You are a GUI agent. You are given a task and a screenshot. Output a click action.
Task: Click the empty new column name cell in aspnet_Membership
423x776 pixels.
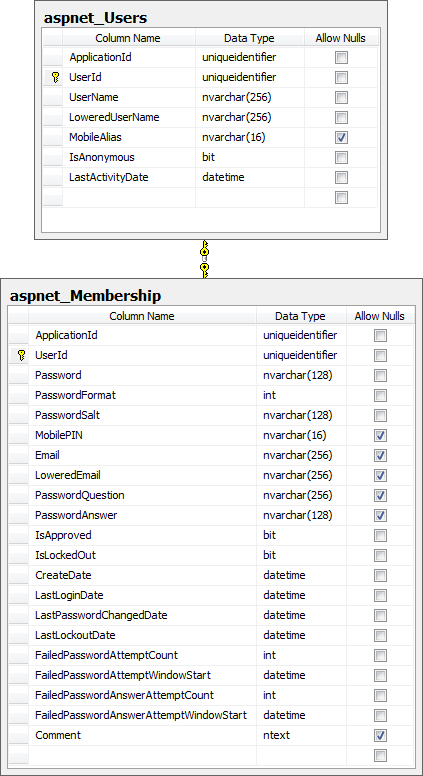142,755
